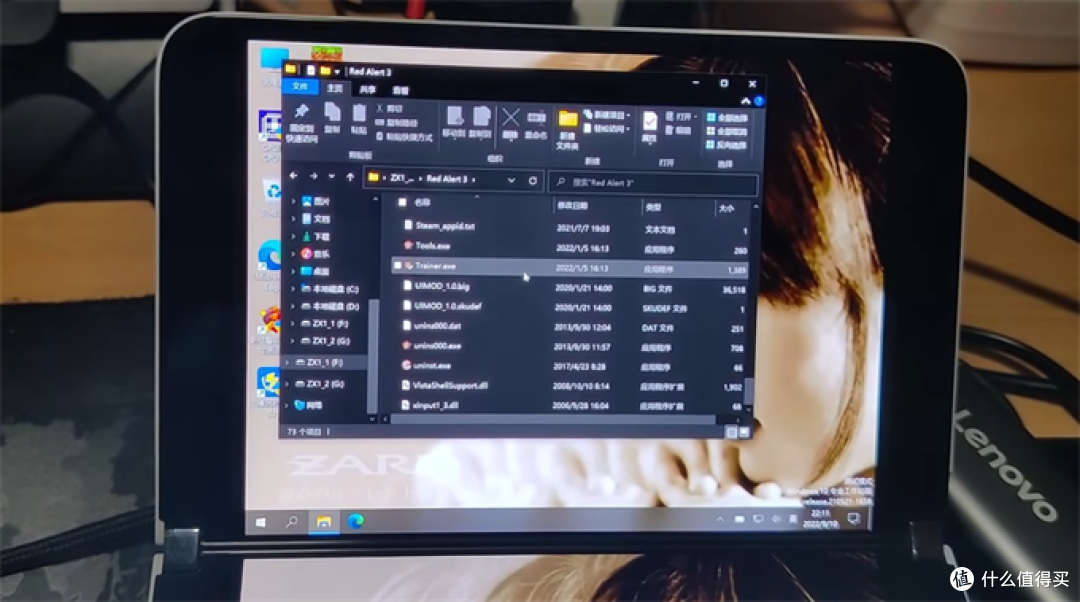The height and width of the screenshot is (602, 1080).
Task: Select the Steam_appid.txt file
Action: (x=444, y=225)
